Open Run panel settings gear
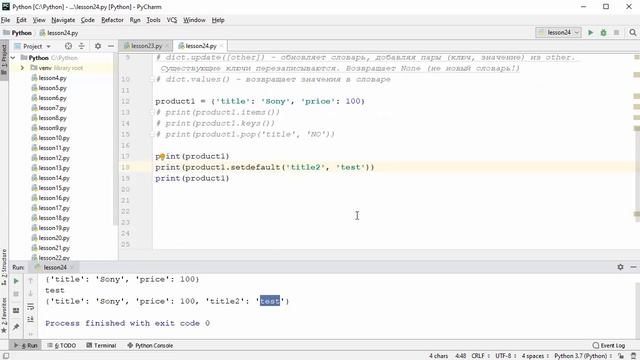640x360 pixels. coord(620,267)
